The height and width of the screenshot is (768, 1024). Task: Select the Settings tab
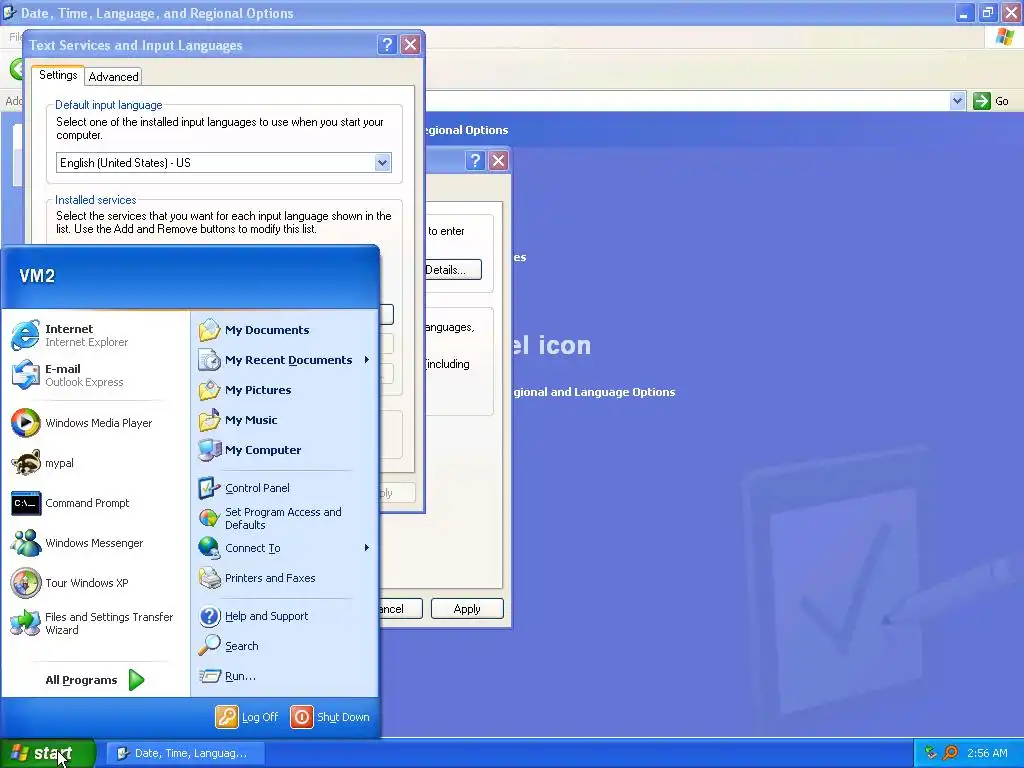click(58, 75)
